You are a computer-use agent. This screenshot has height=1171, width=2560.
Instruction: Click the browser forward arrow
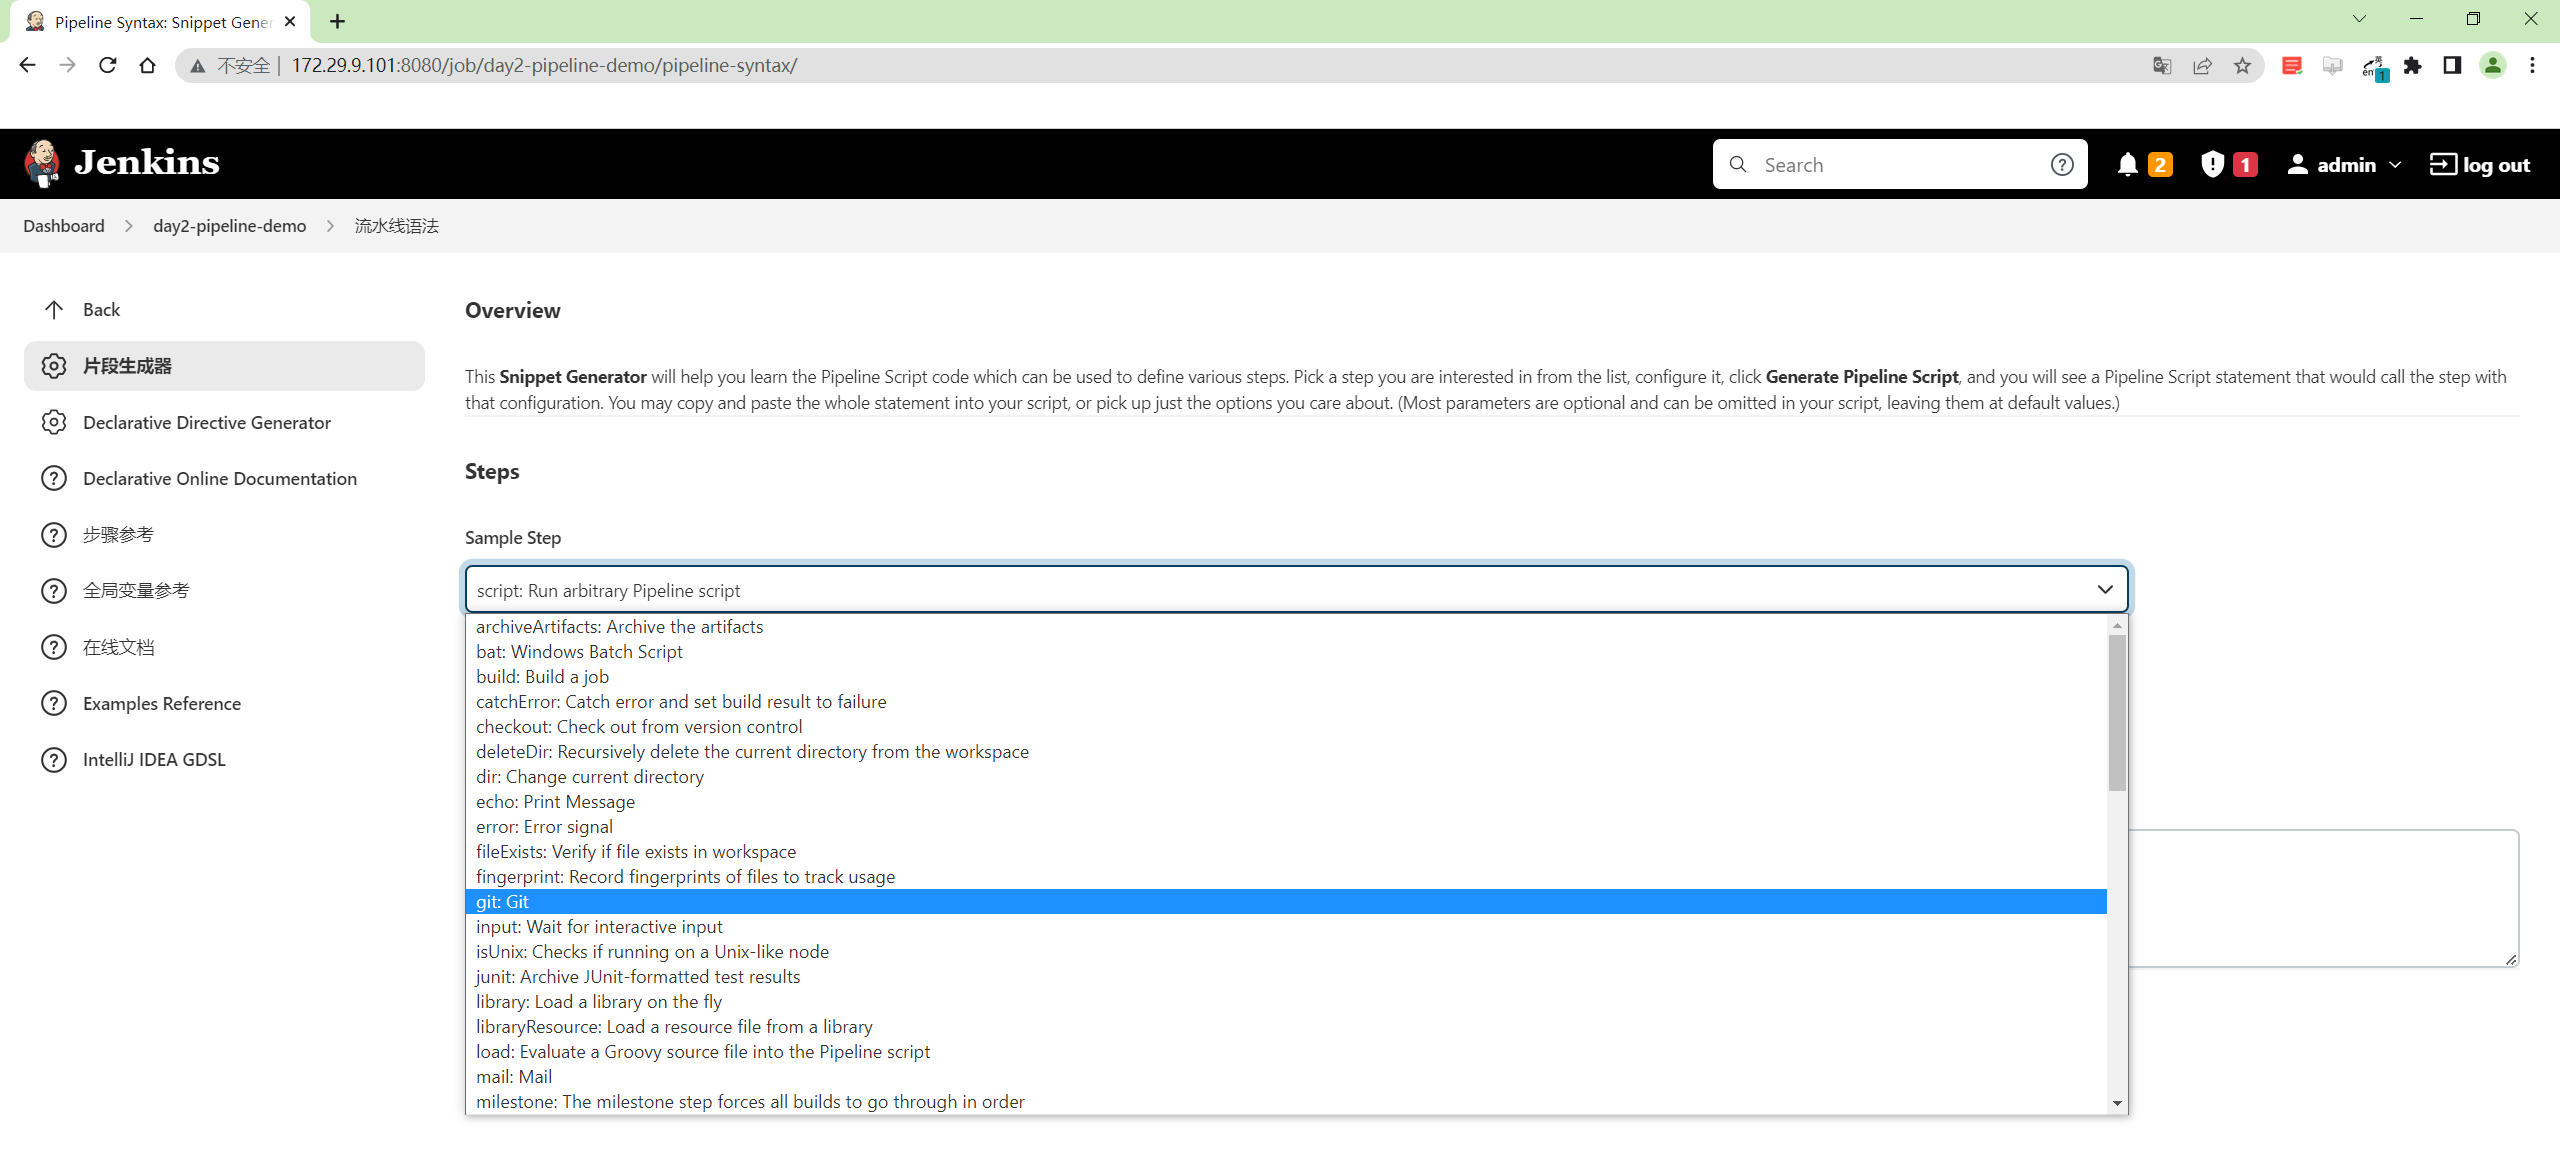click(x=67, y=65)
